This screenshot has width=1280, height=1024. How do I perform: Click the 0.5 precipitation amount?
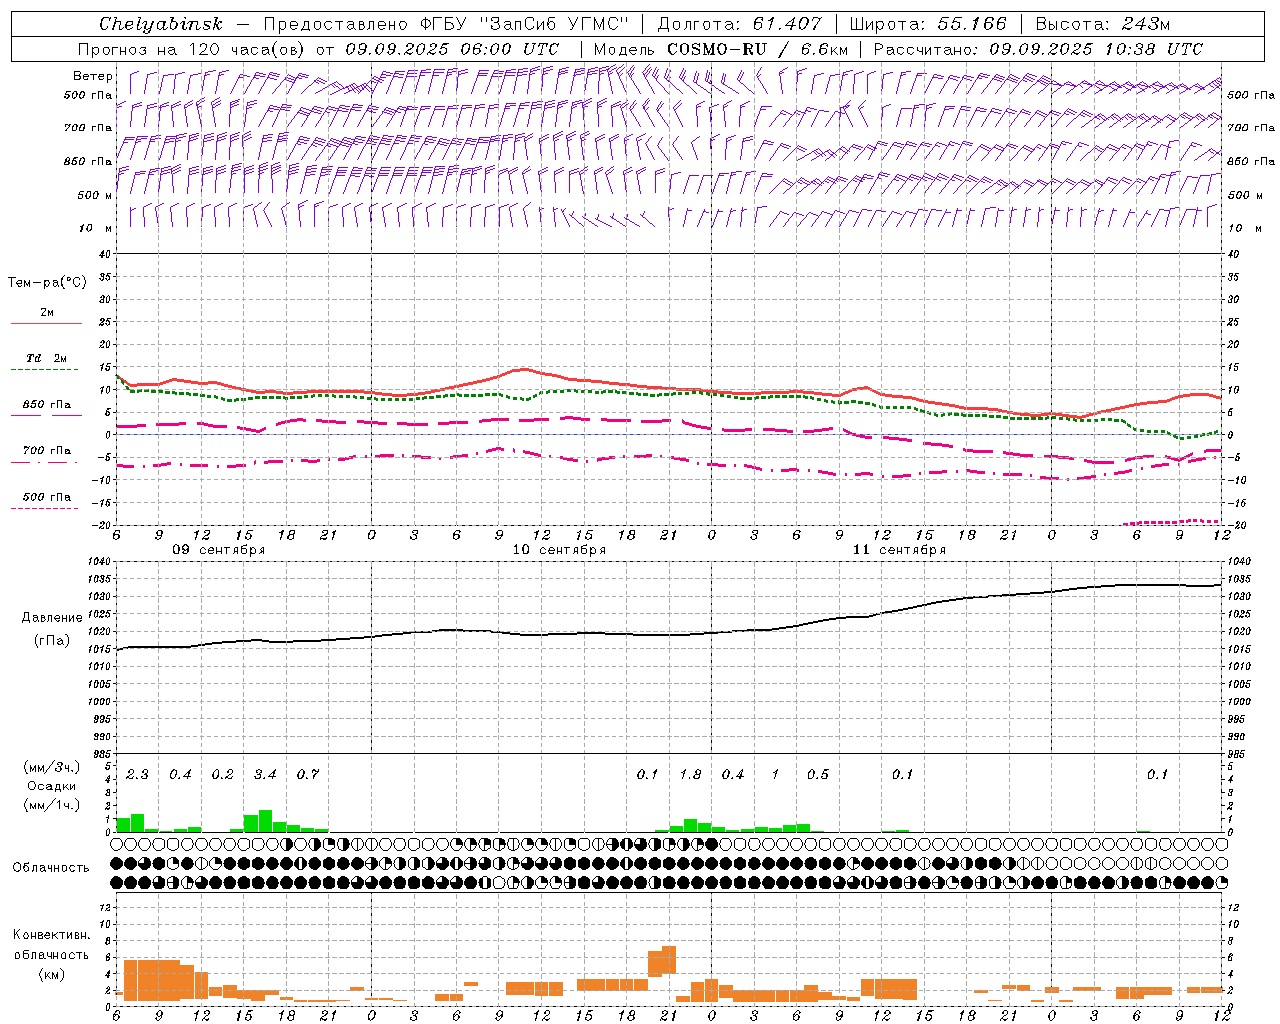coord(818,775)
